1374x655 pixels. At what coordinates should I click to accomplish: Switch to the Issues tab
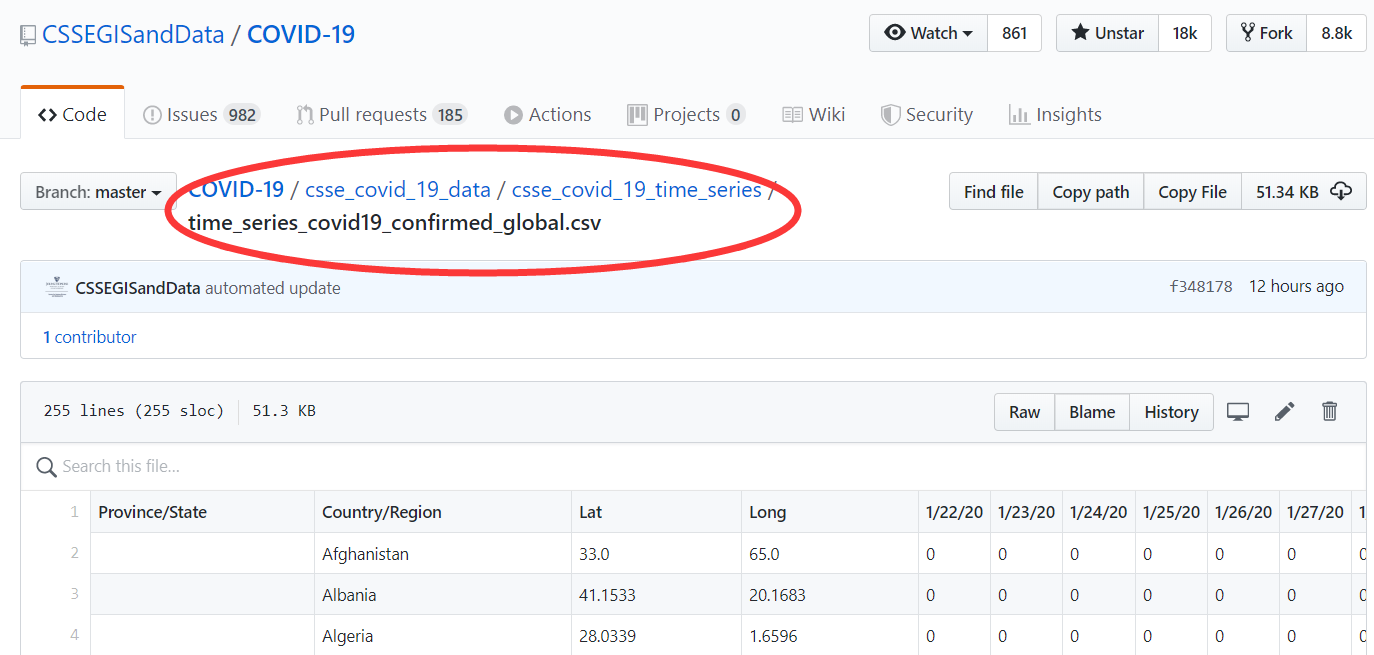pos(201,114)
